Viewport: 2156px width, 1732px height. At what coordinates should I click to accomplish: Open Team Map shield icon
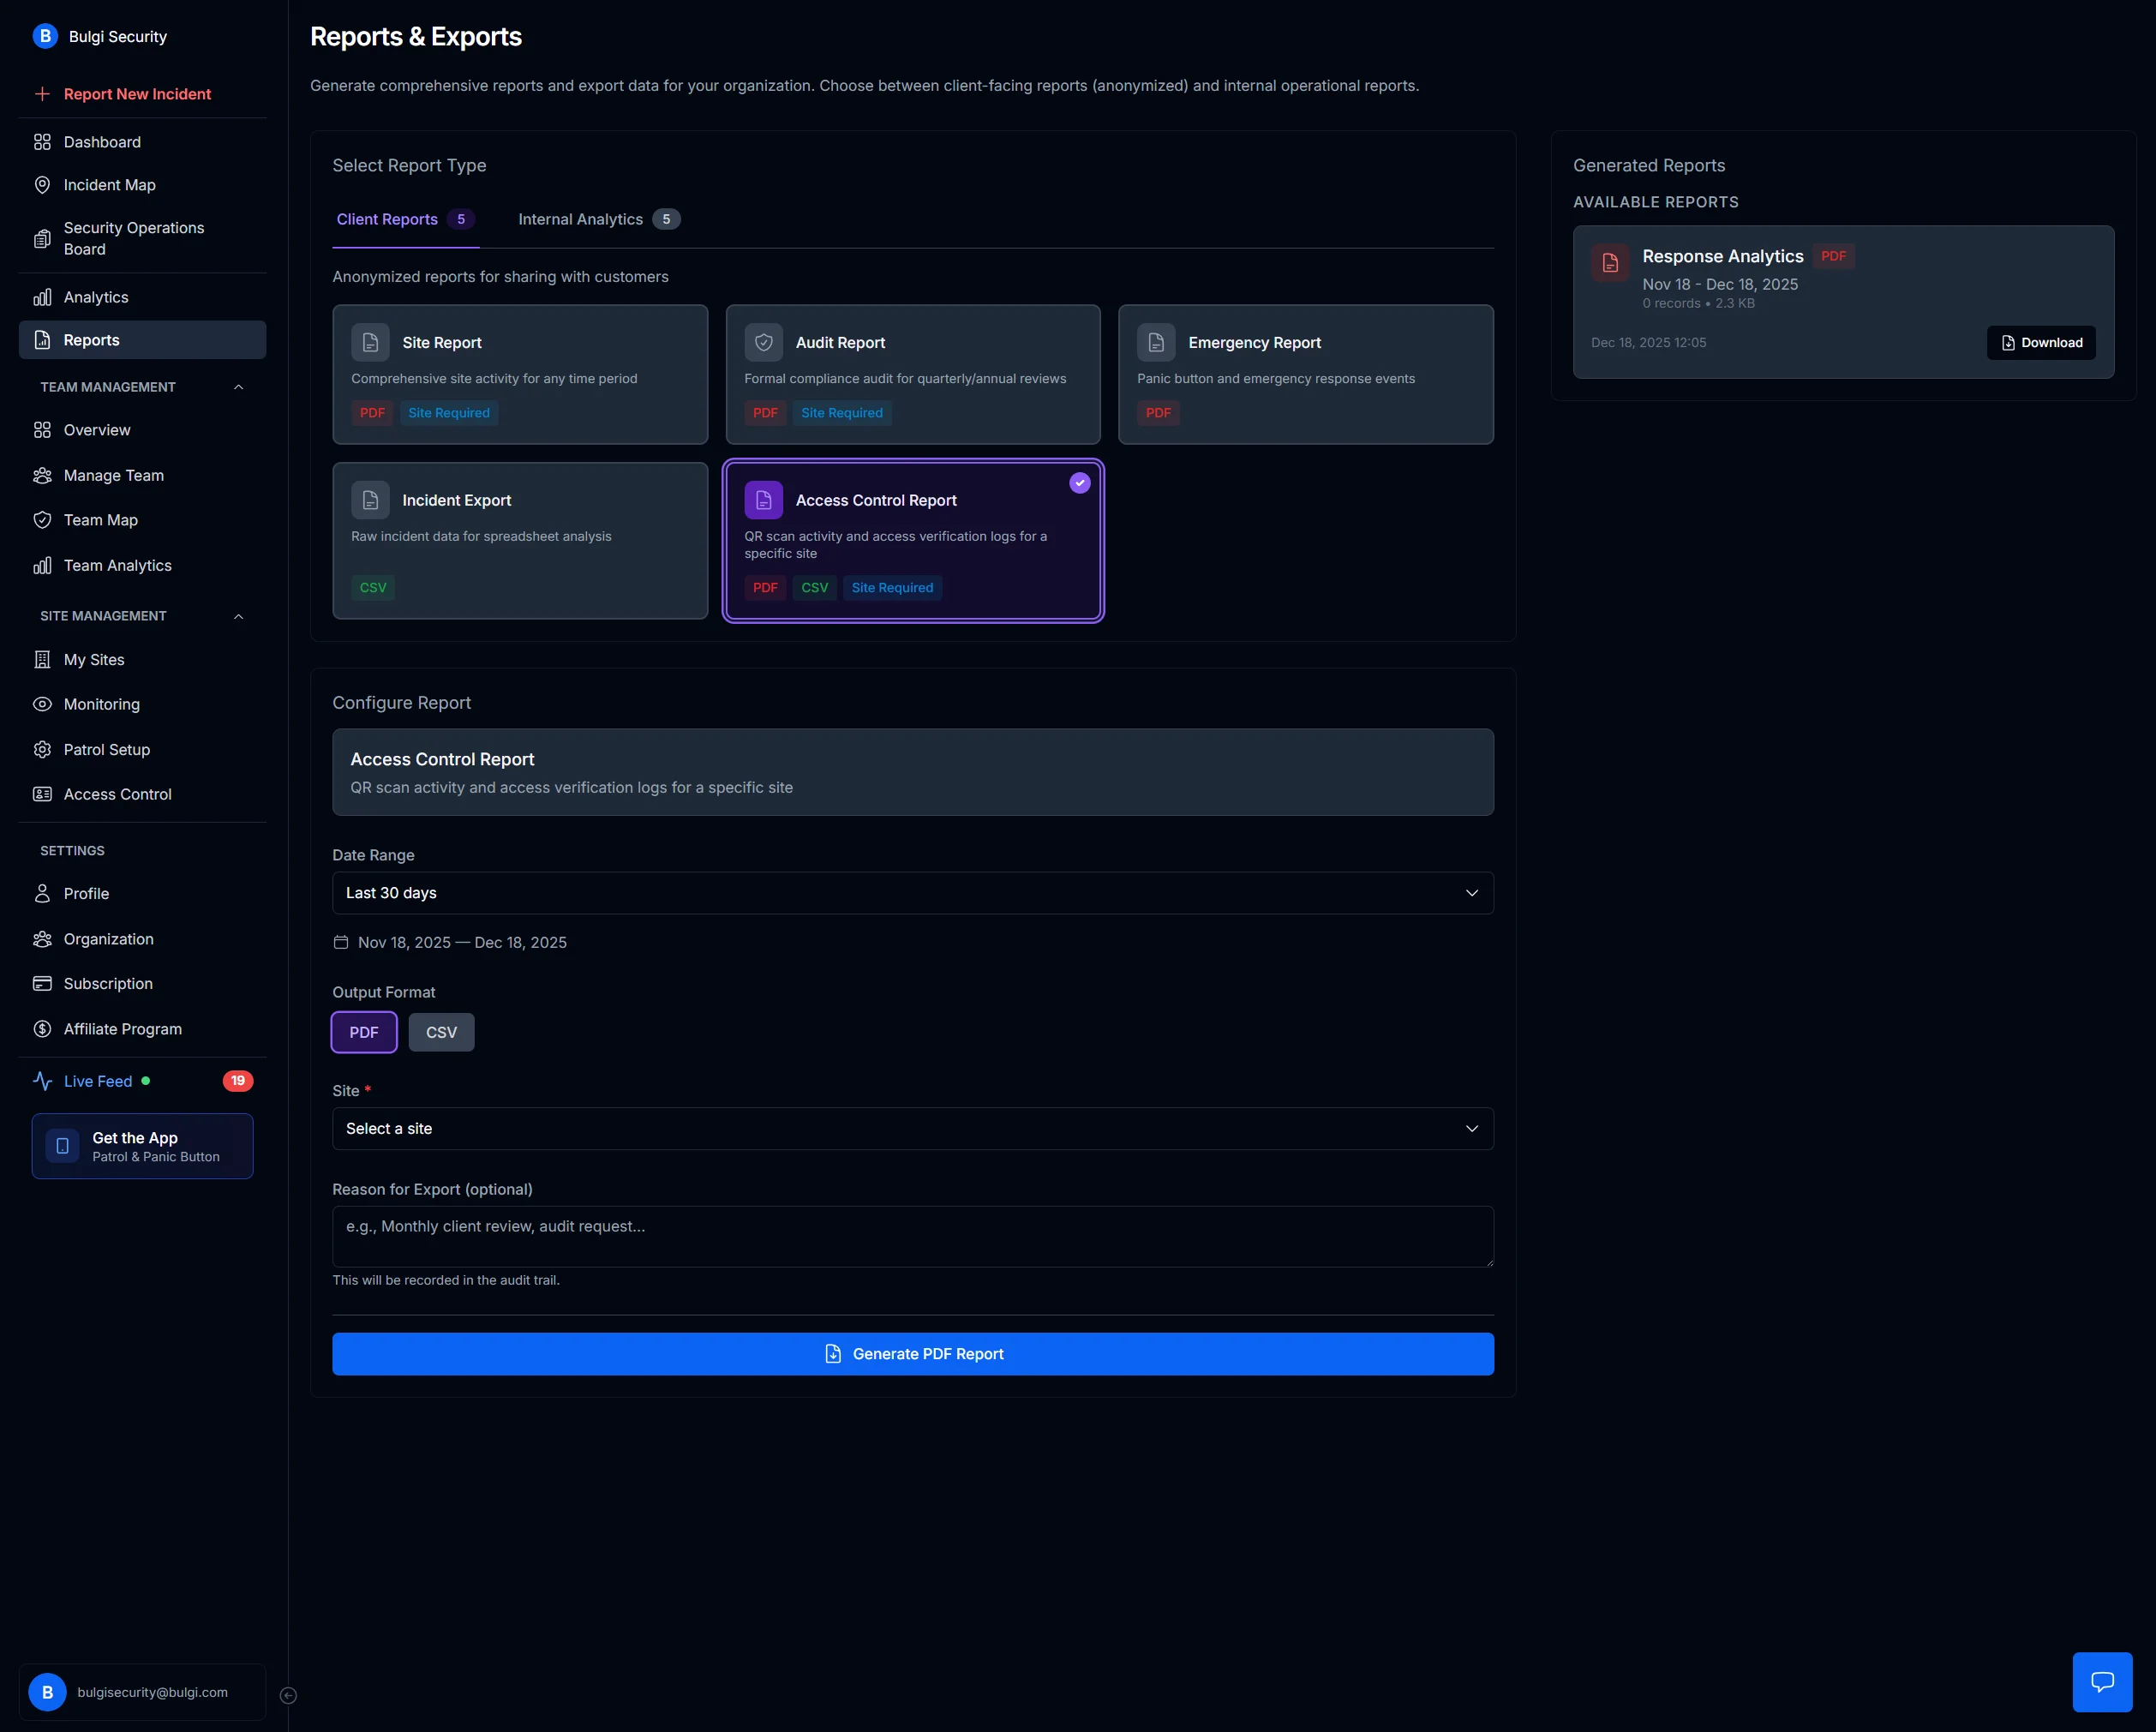point(42,520)
